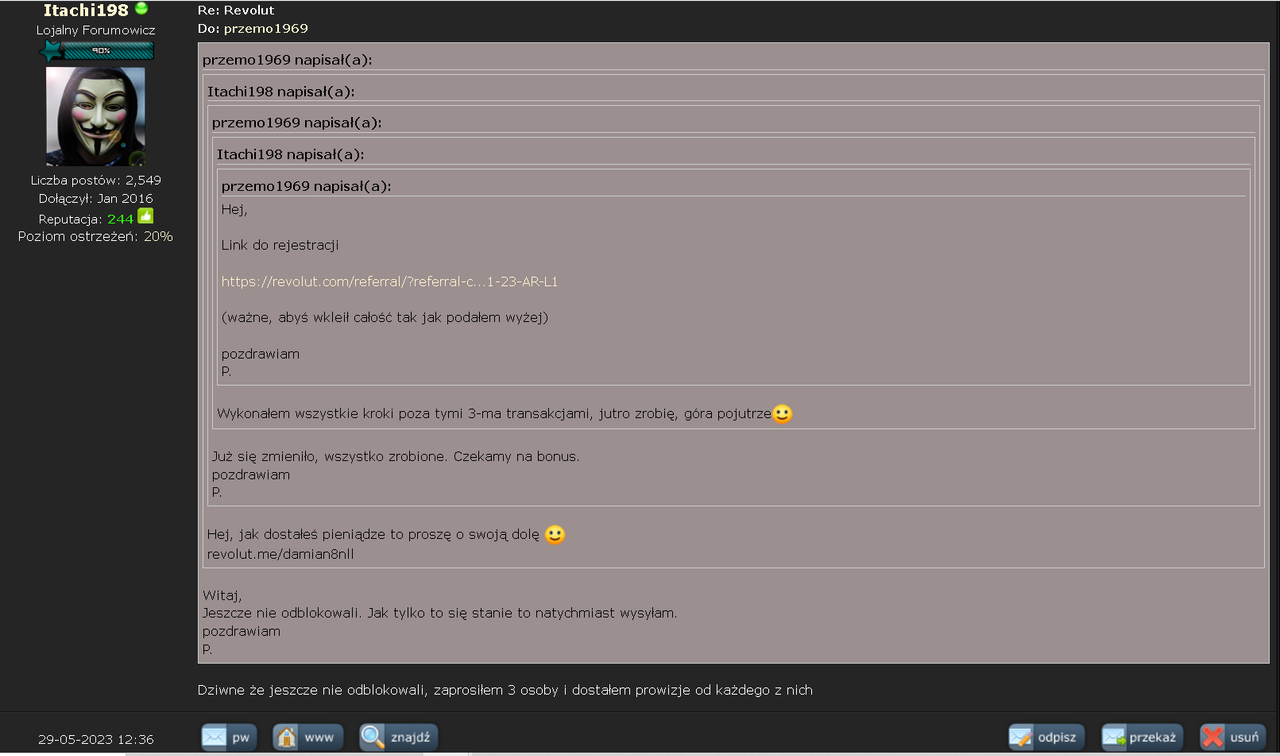Click 'Jeszcze nie odblokowali' reply line

(x=440, y=613)
